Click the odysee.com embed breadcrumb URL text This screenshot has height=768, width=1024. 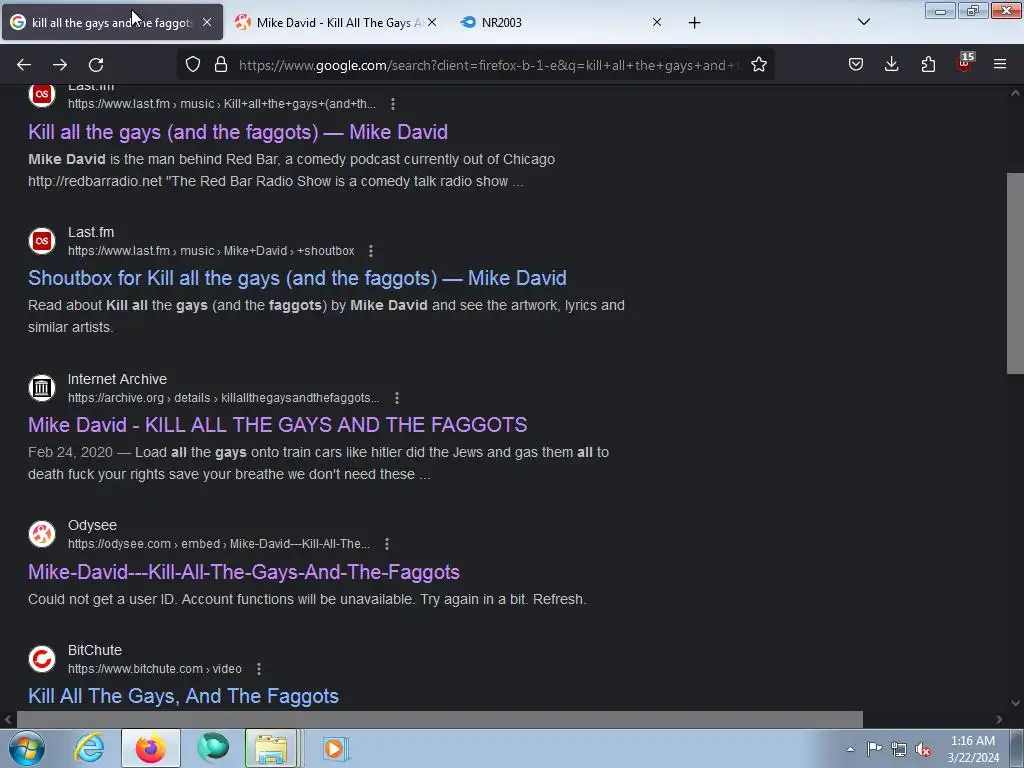219,544
